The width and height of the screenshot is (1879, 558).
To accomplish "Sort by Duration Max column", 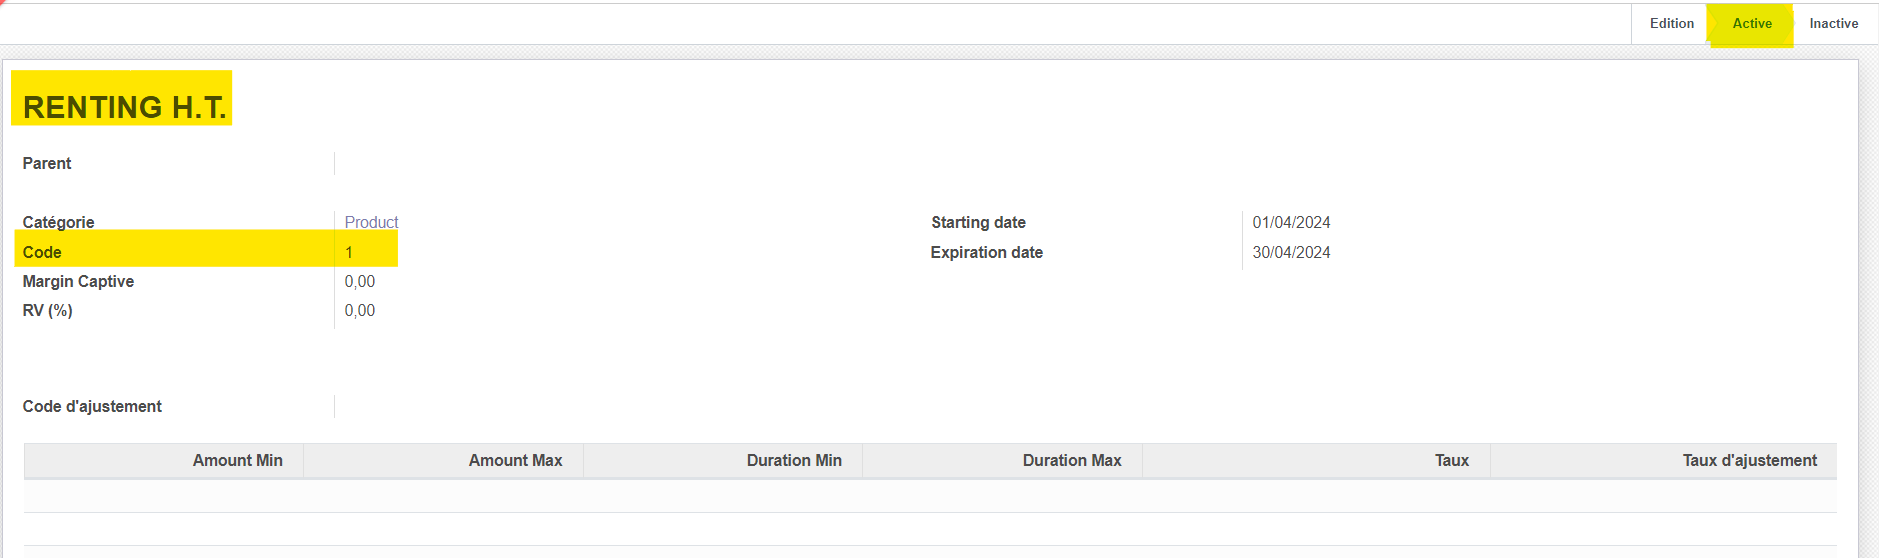I will coord(1071,460).
